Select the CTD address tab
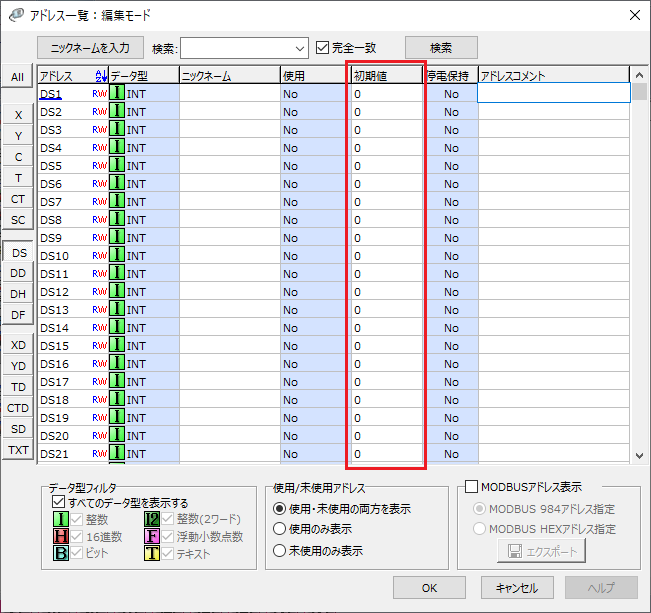 [x=18, y=408]
